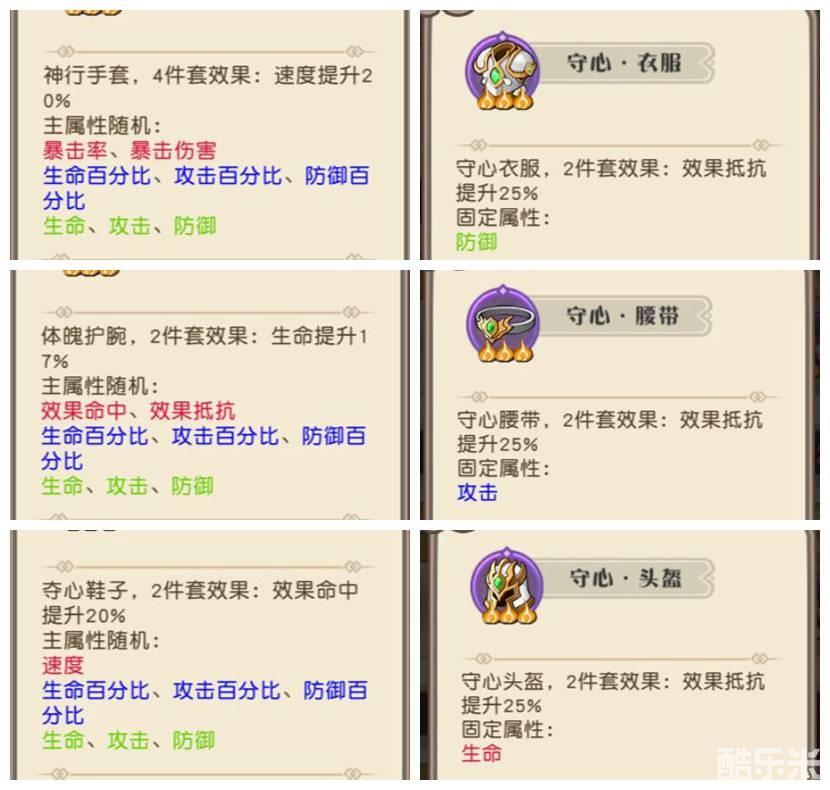The height and width of the screenshot is (790, 830).
Task: Select the 守心·头盔 title banner
Action: tap(627, 578)
